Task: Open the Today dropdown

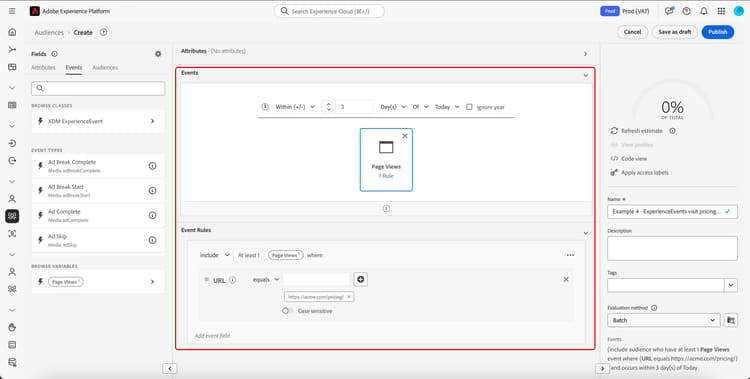Action: click(x=447, y=107)
